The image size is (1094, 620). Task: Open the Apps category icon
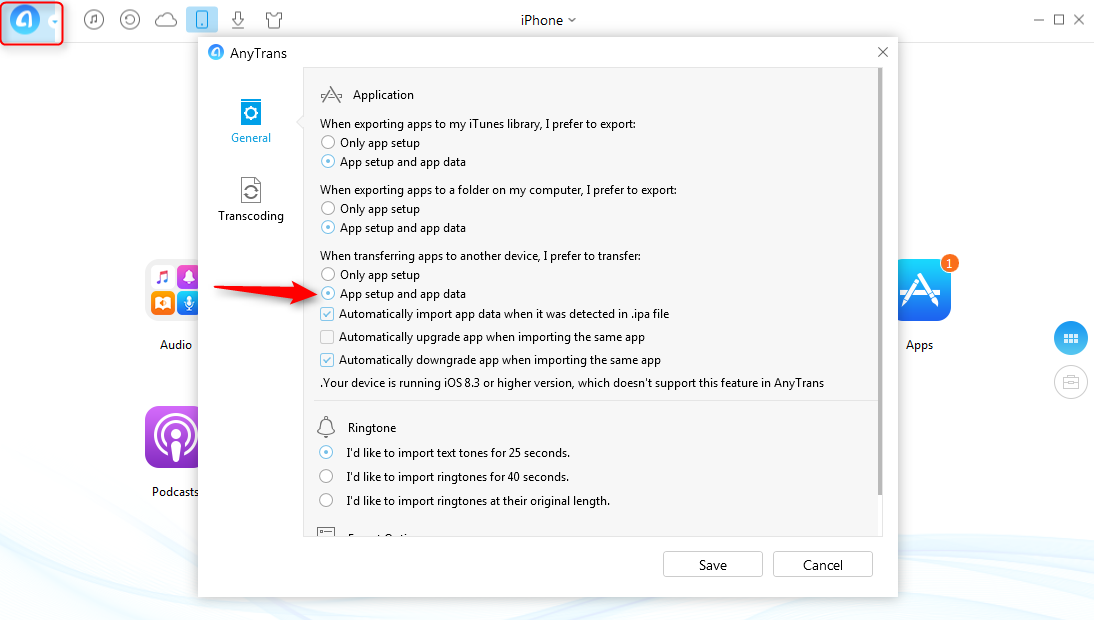[925, 290]
